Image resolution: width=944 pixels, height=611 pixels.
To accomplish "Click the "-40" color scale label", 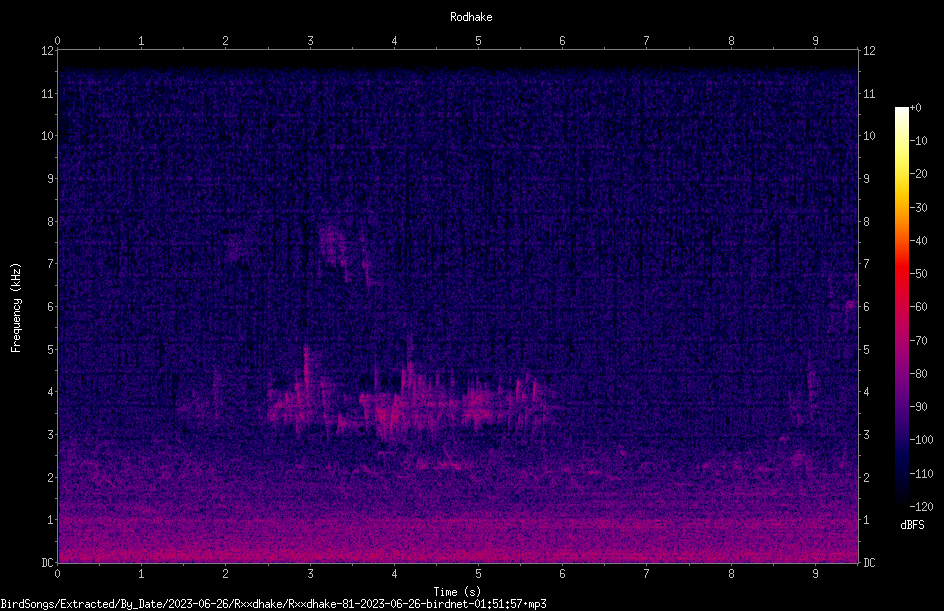I will (x=918, y=241).
